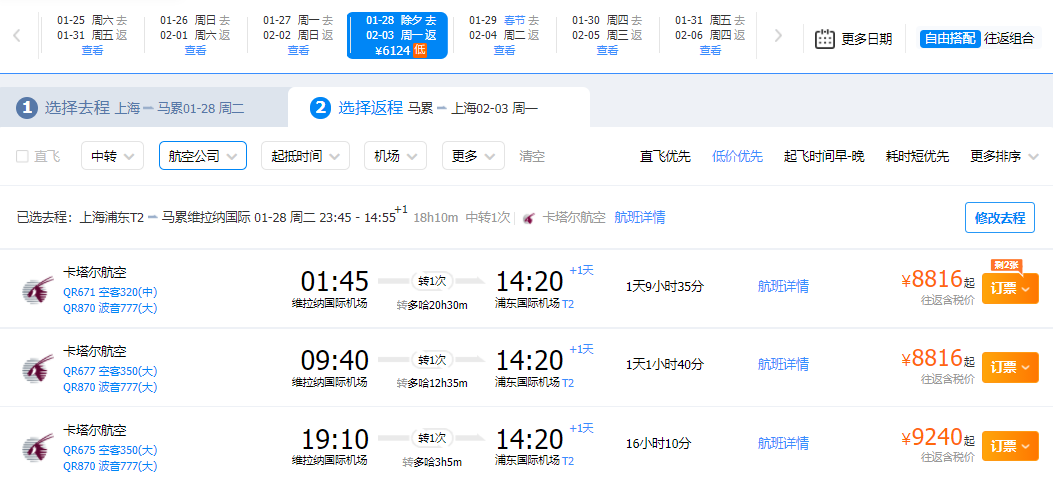Enable the 直飞 direct flight checkbox
Screen dimensions: 1053x482
point(22,156)
